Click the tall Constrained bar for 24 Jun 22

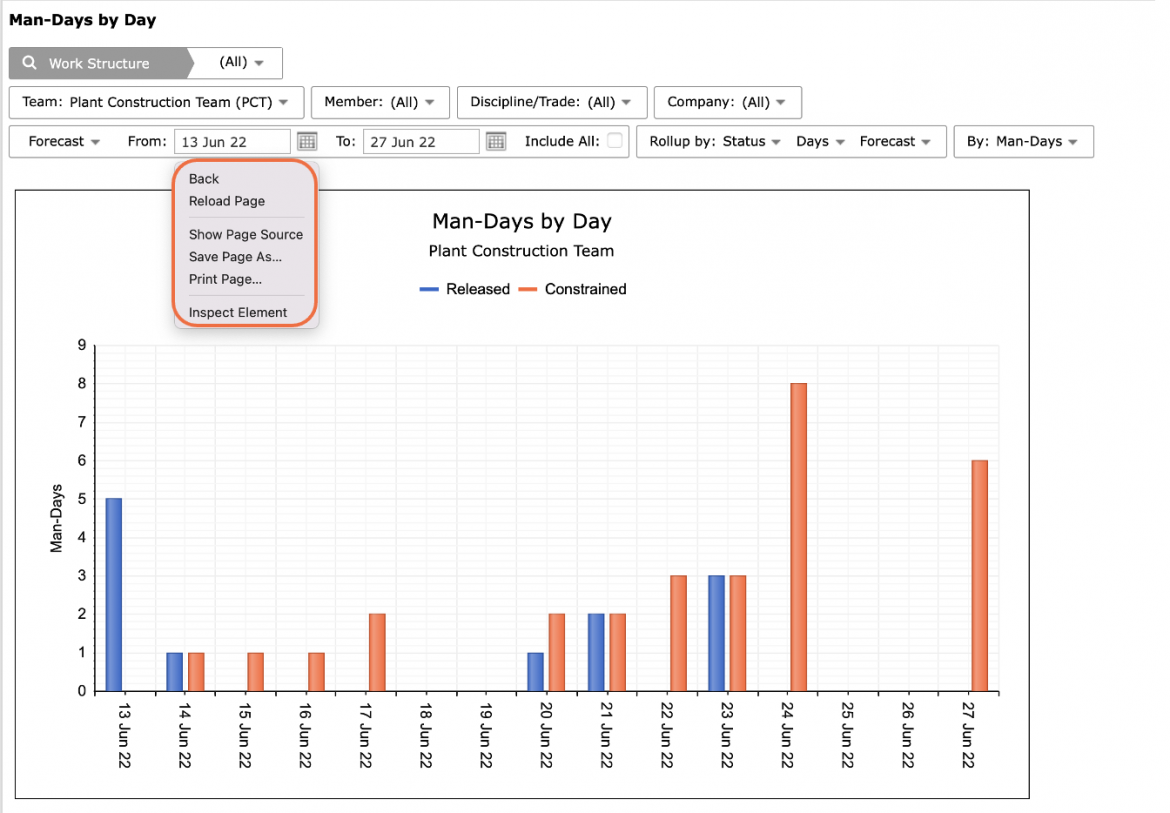click(x=798, y=537)
